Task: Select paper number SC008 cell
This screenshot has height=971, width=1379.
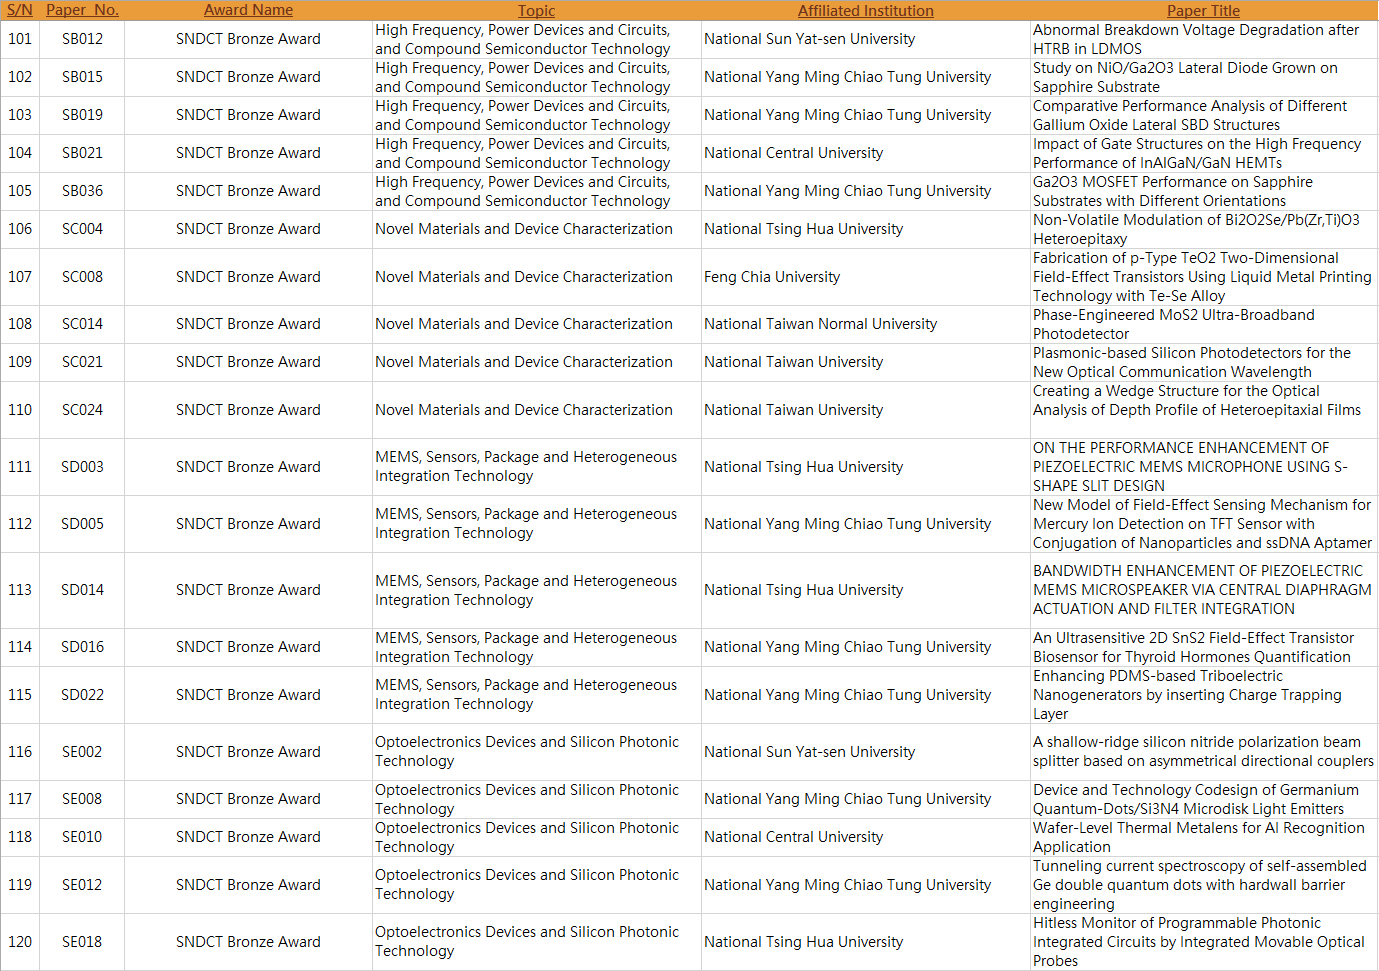Action: (x=82, y=277)
